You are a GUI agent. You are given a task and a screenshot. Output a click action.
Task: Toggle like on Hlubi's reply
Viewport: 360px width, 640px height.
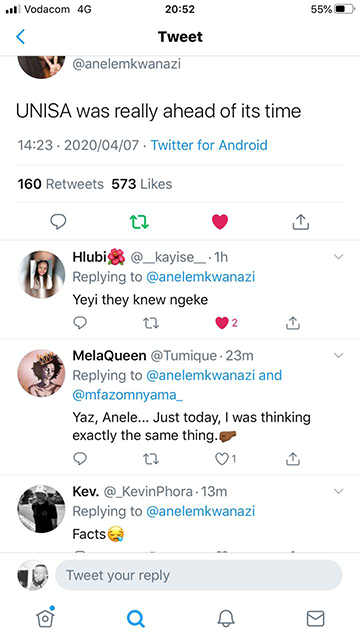(x=222, y=323)
